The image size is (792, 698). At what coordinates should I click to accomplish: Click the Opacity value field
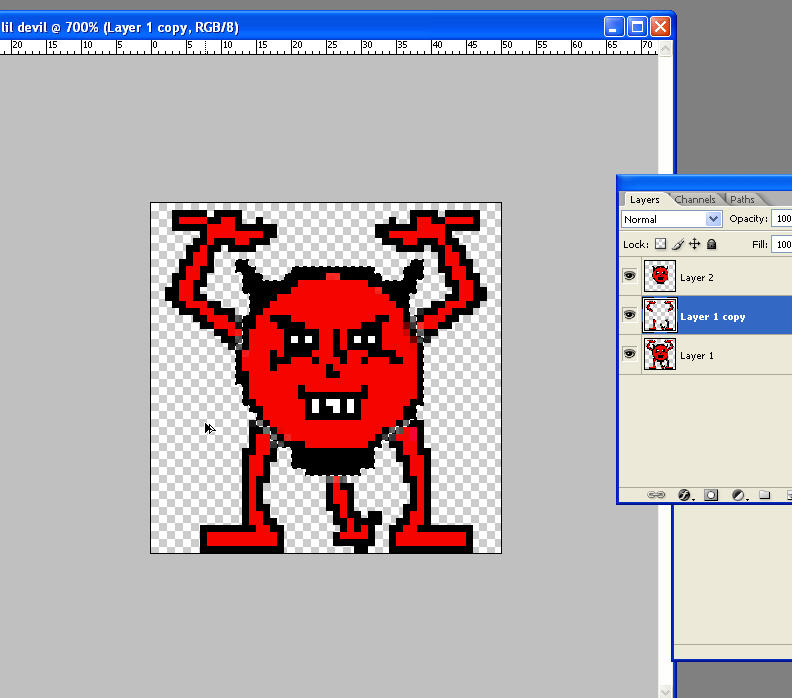tap(782, 219)
